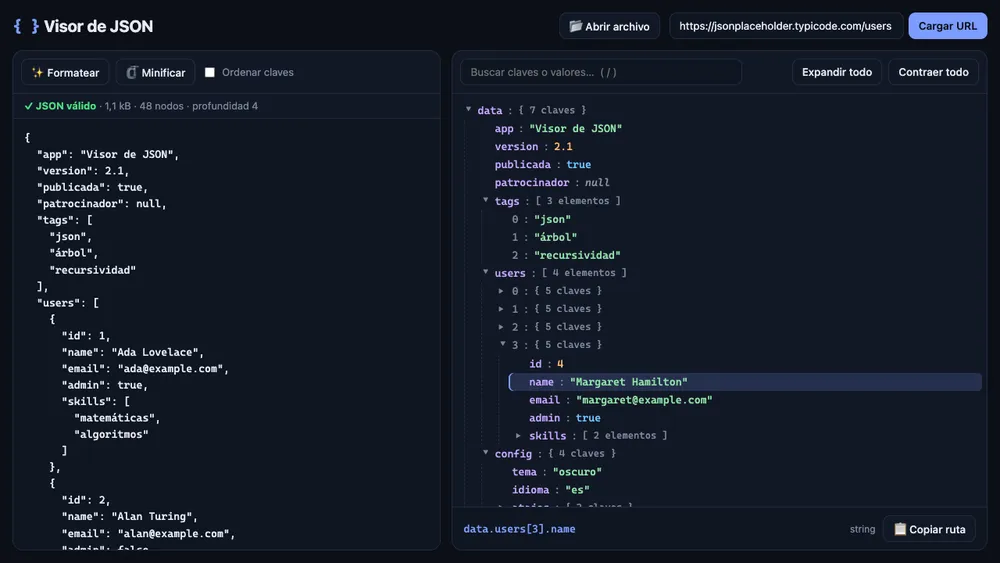Focus the URL input field
The height and width of the screenshot is (563, 1000).
click(x=786, y=26)
